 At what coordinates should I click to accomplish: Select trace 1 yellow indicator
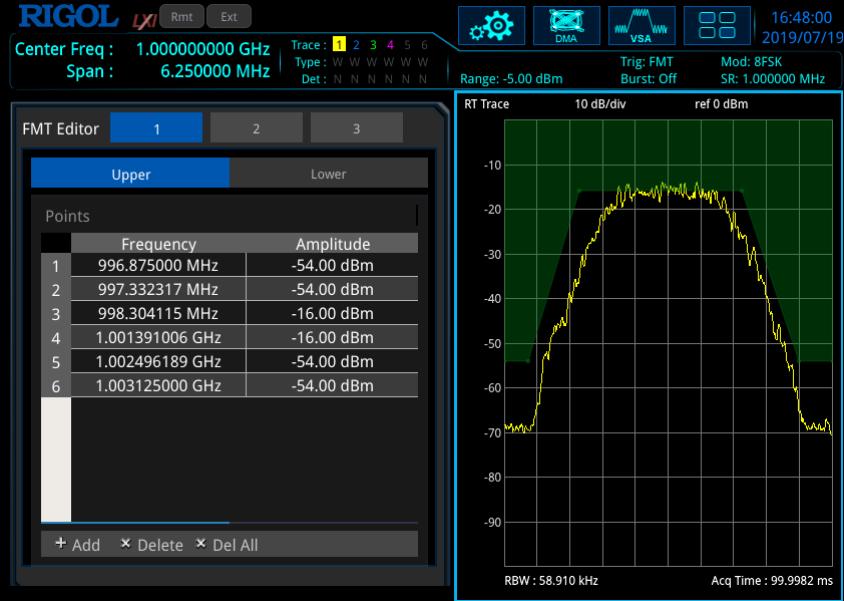pos(339,44)
